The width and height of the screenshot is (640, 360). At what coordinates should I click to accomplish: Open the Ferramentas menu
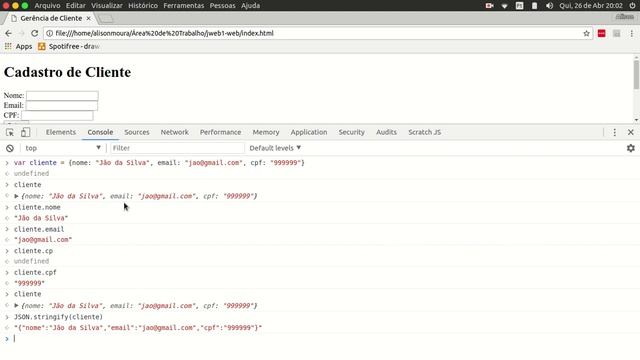(184, 6)
